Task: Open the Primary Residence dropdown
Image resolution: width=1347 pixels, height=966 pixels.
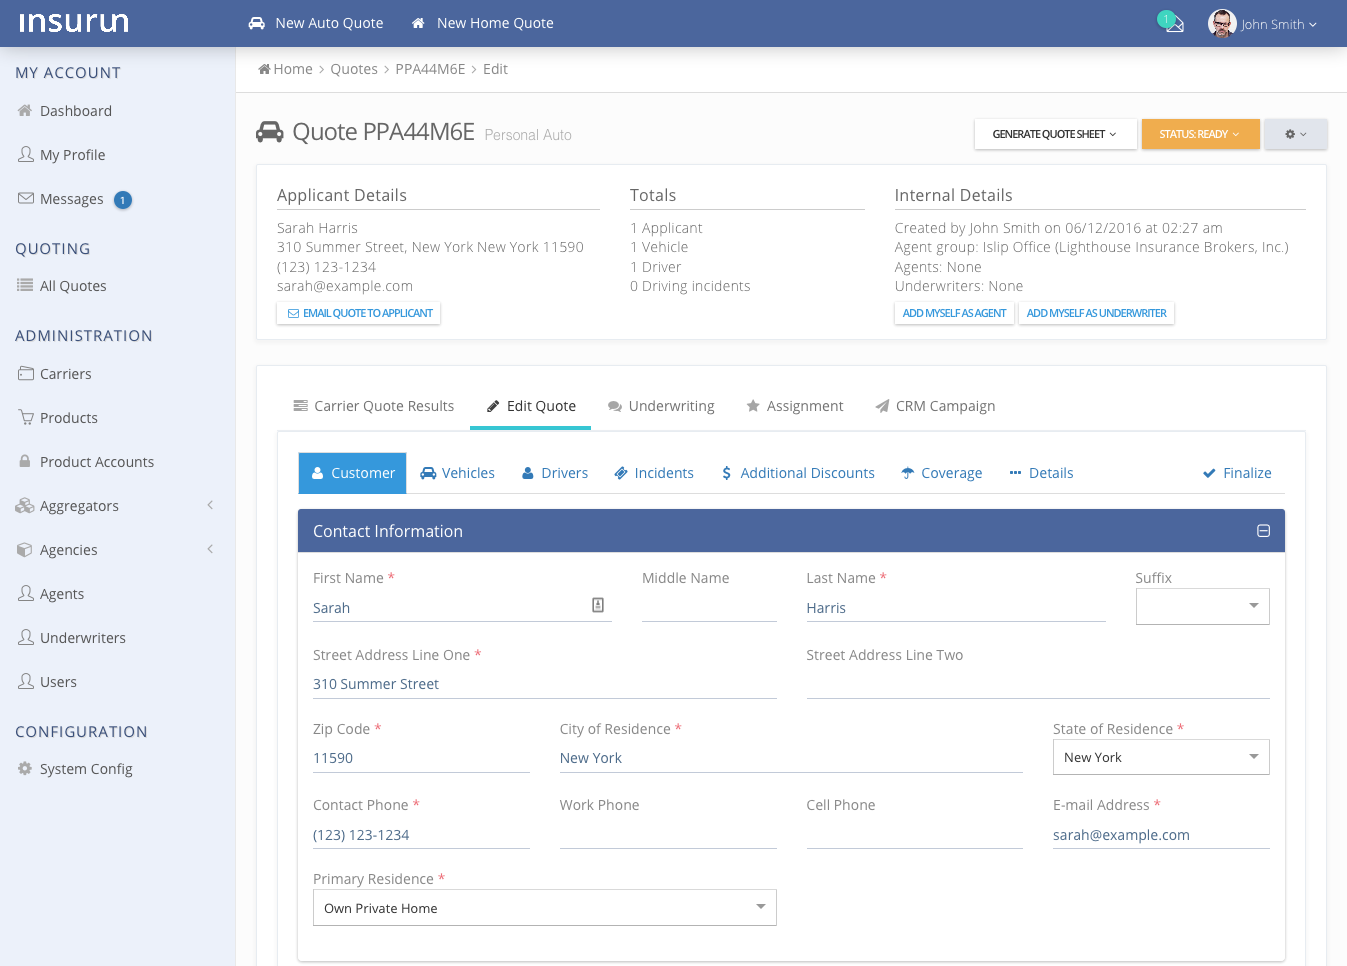Action: [544, 908]
